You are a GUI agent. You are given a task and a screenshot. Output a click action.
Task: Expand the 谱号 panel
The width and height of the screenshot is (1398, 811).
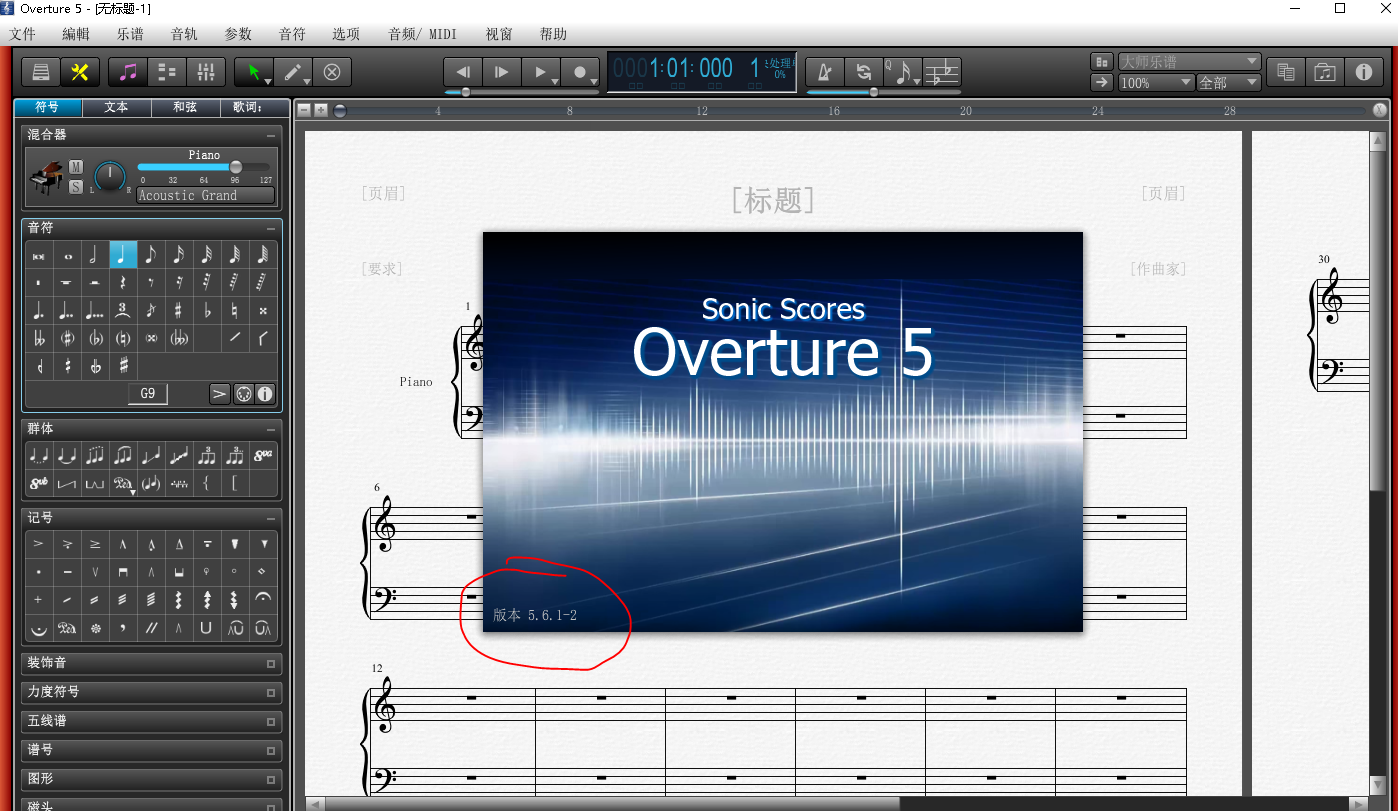coord(271,750)
